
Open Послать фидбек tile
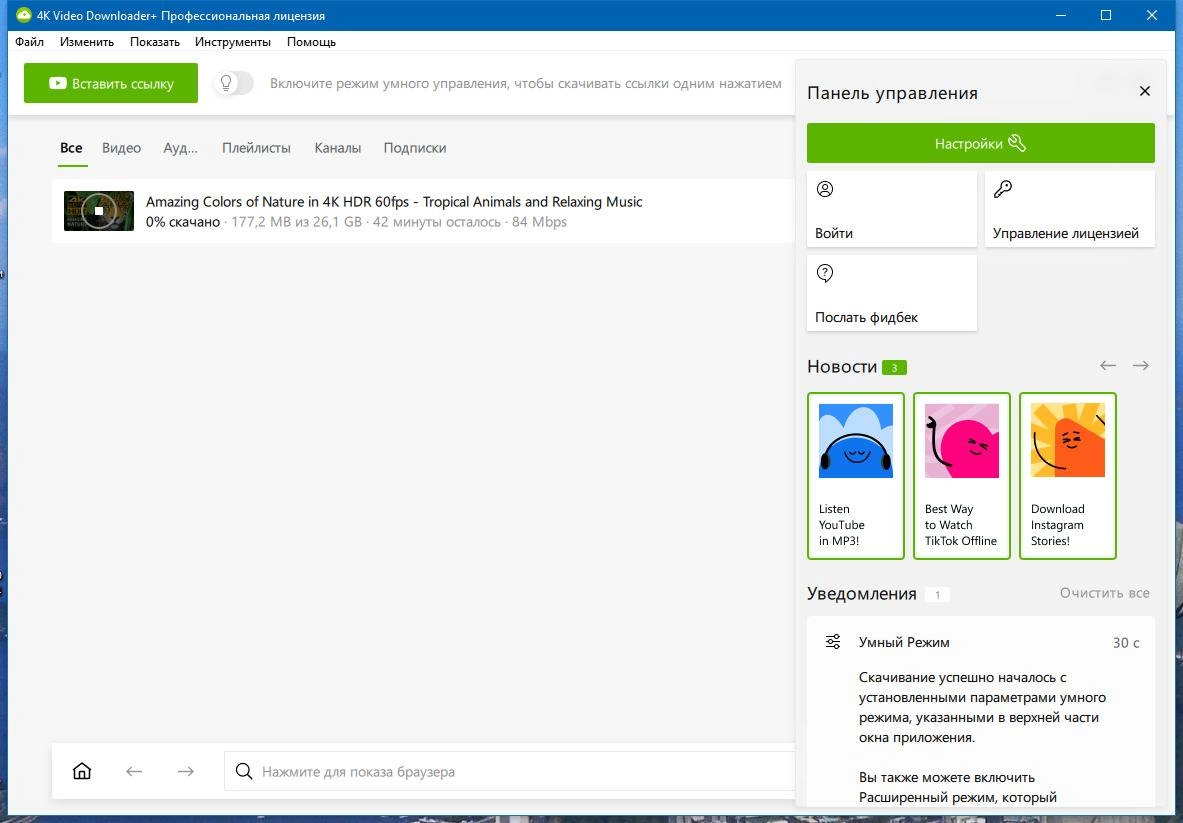[892, 293]
